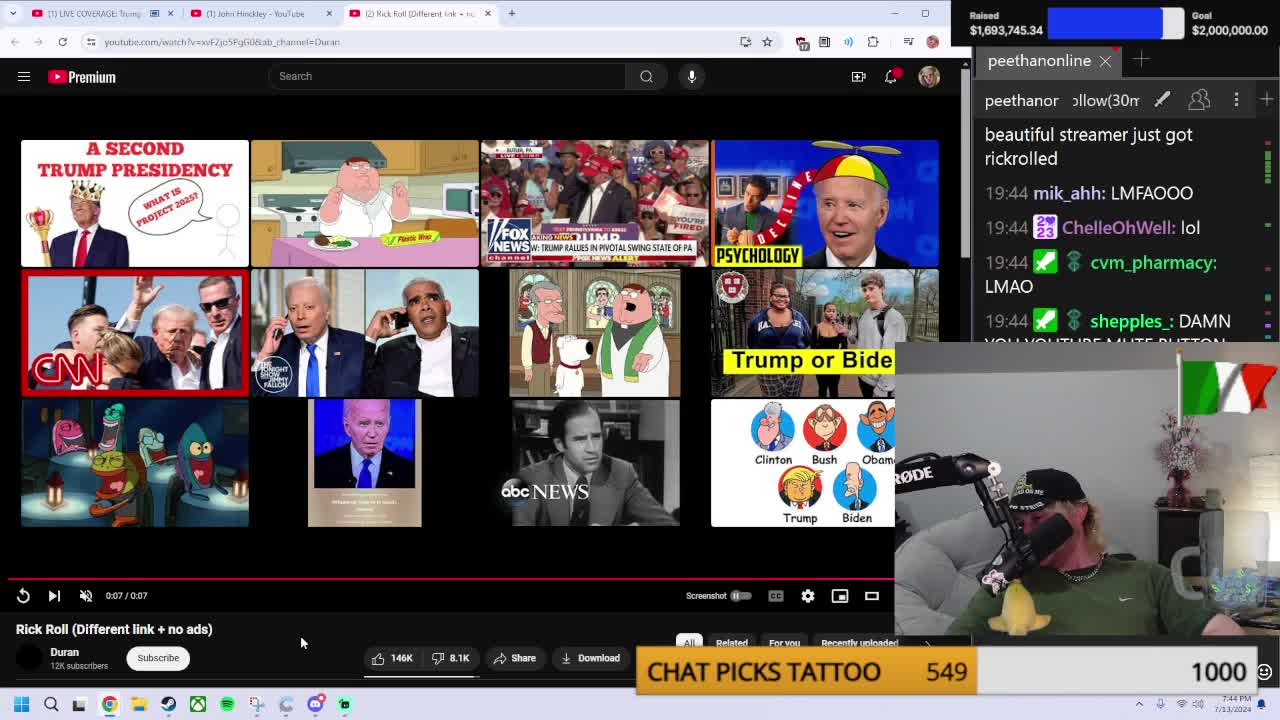Click the chat edit pencil icon

coord(1162,100)
